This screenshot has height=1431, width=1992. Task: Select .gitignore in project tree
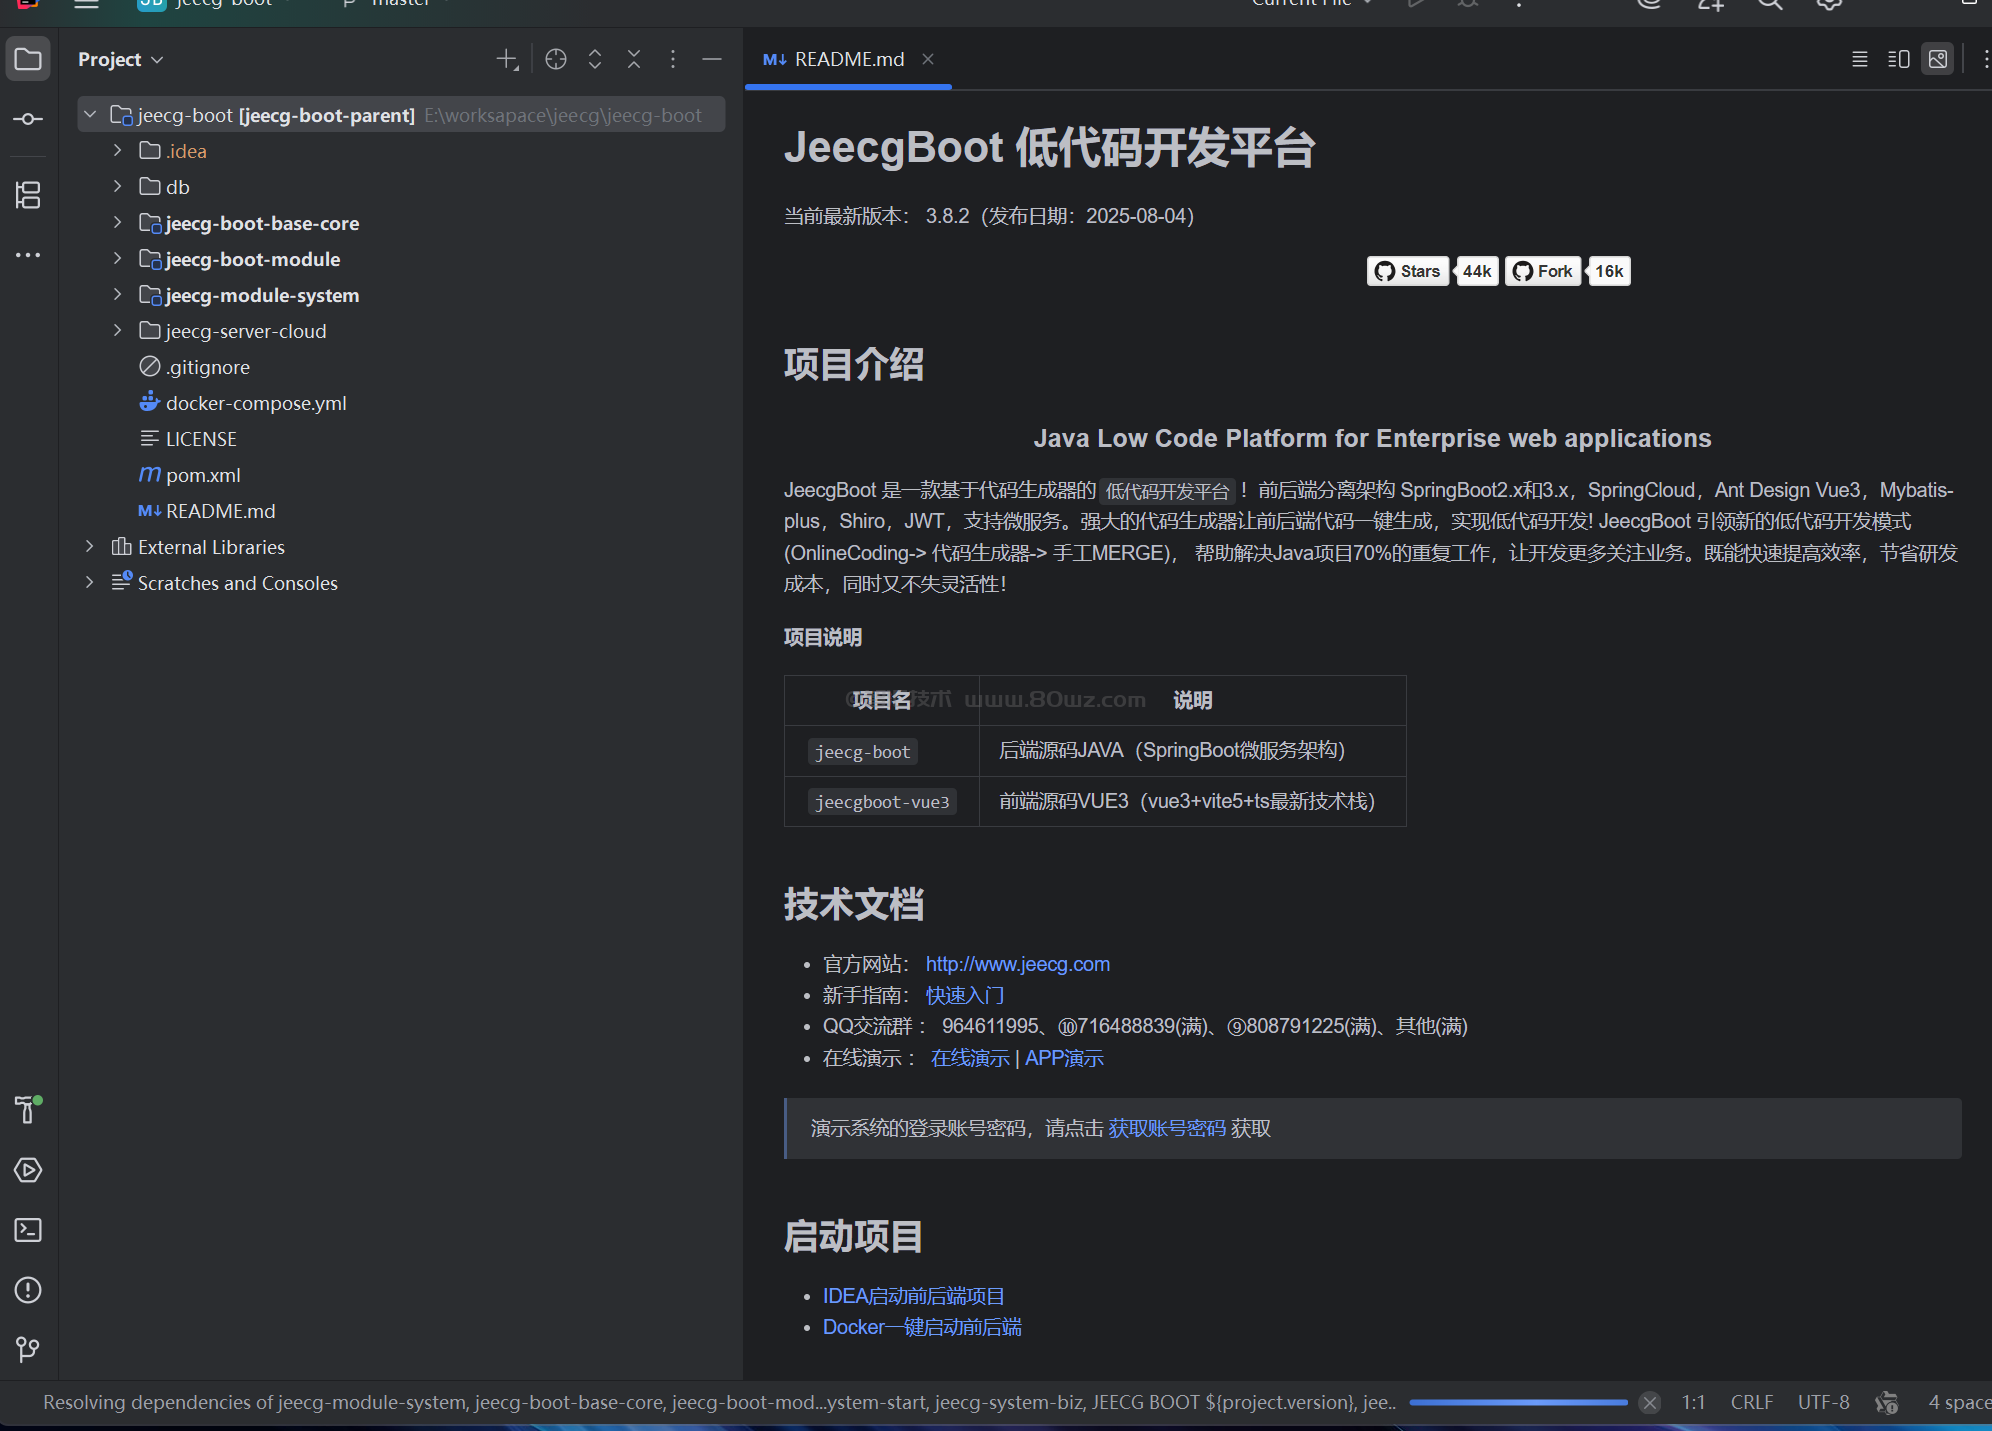point(208,367)
